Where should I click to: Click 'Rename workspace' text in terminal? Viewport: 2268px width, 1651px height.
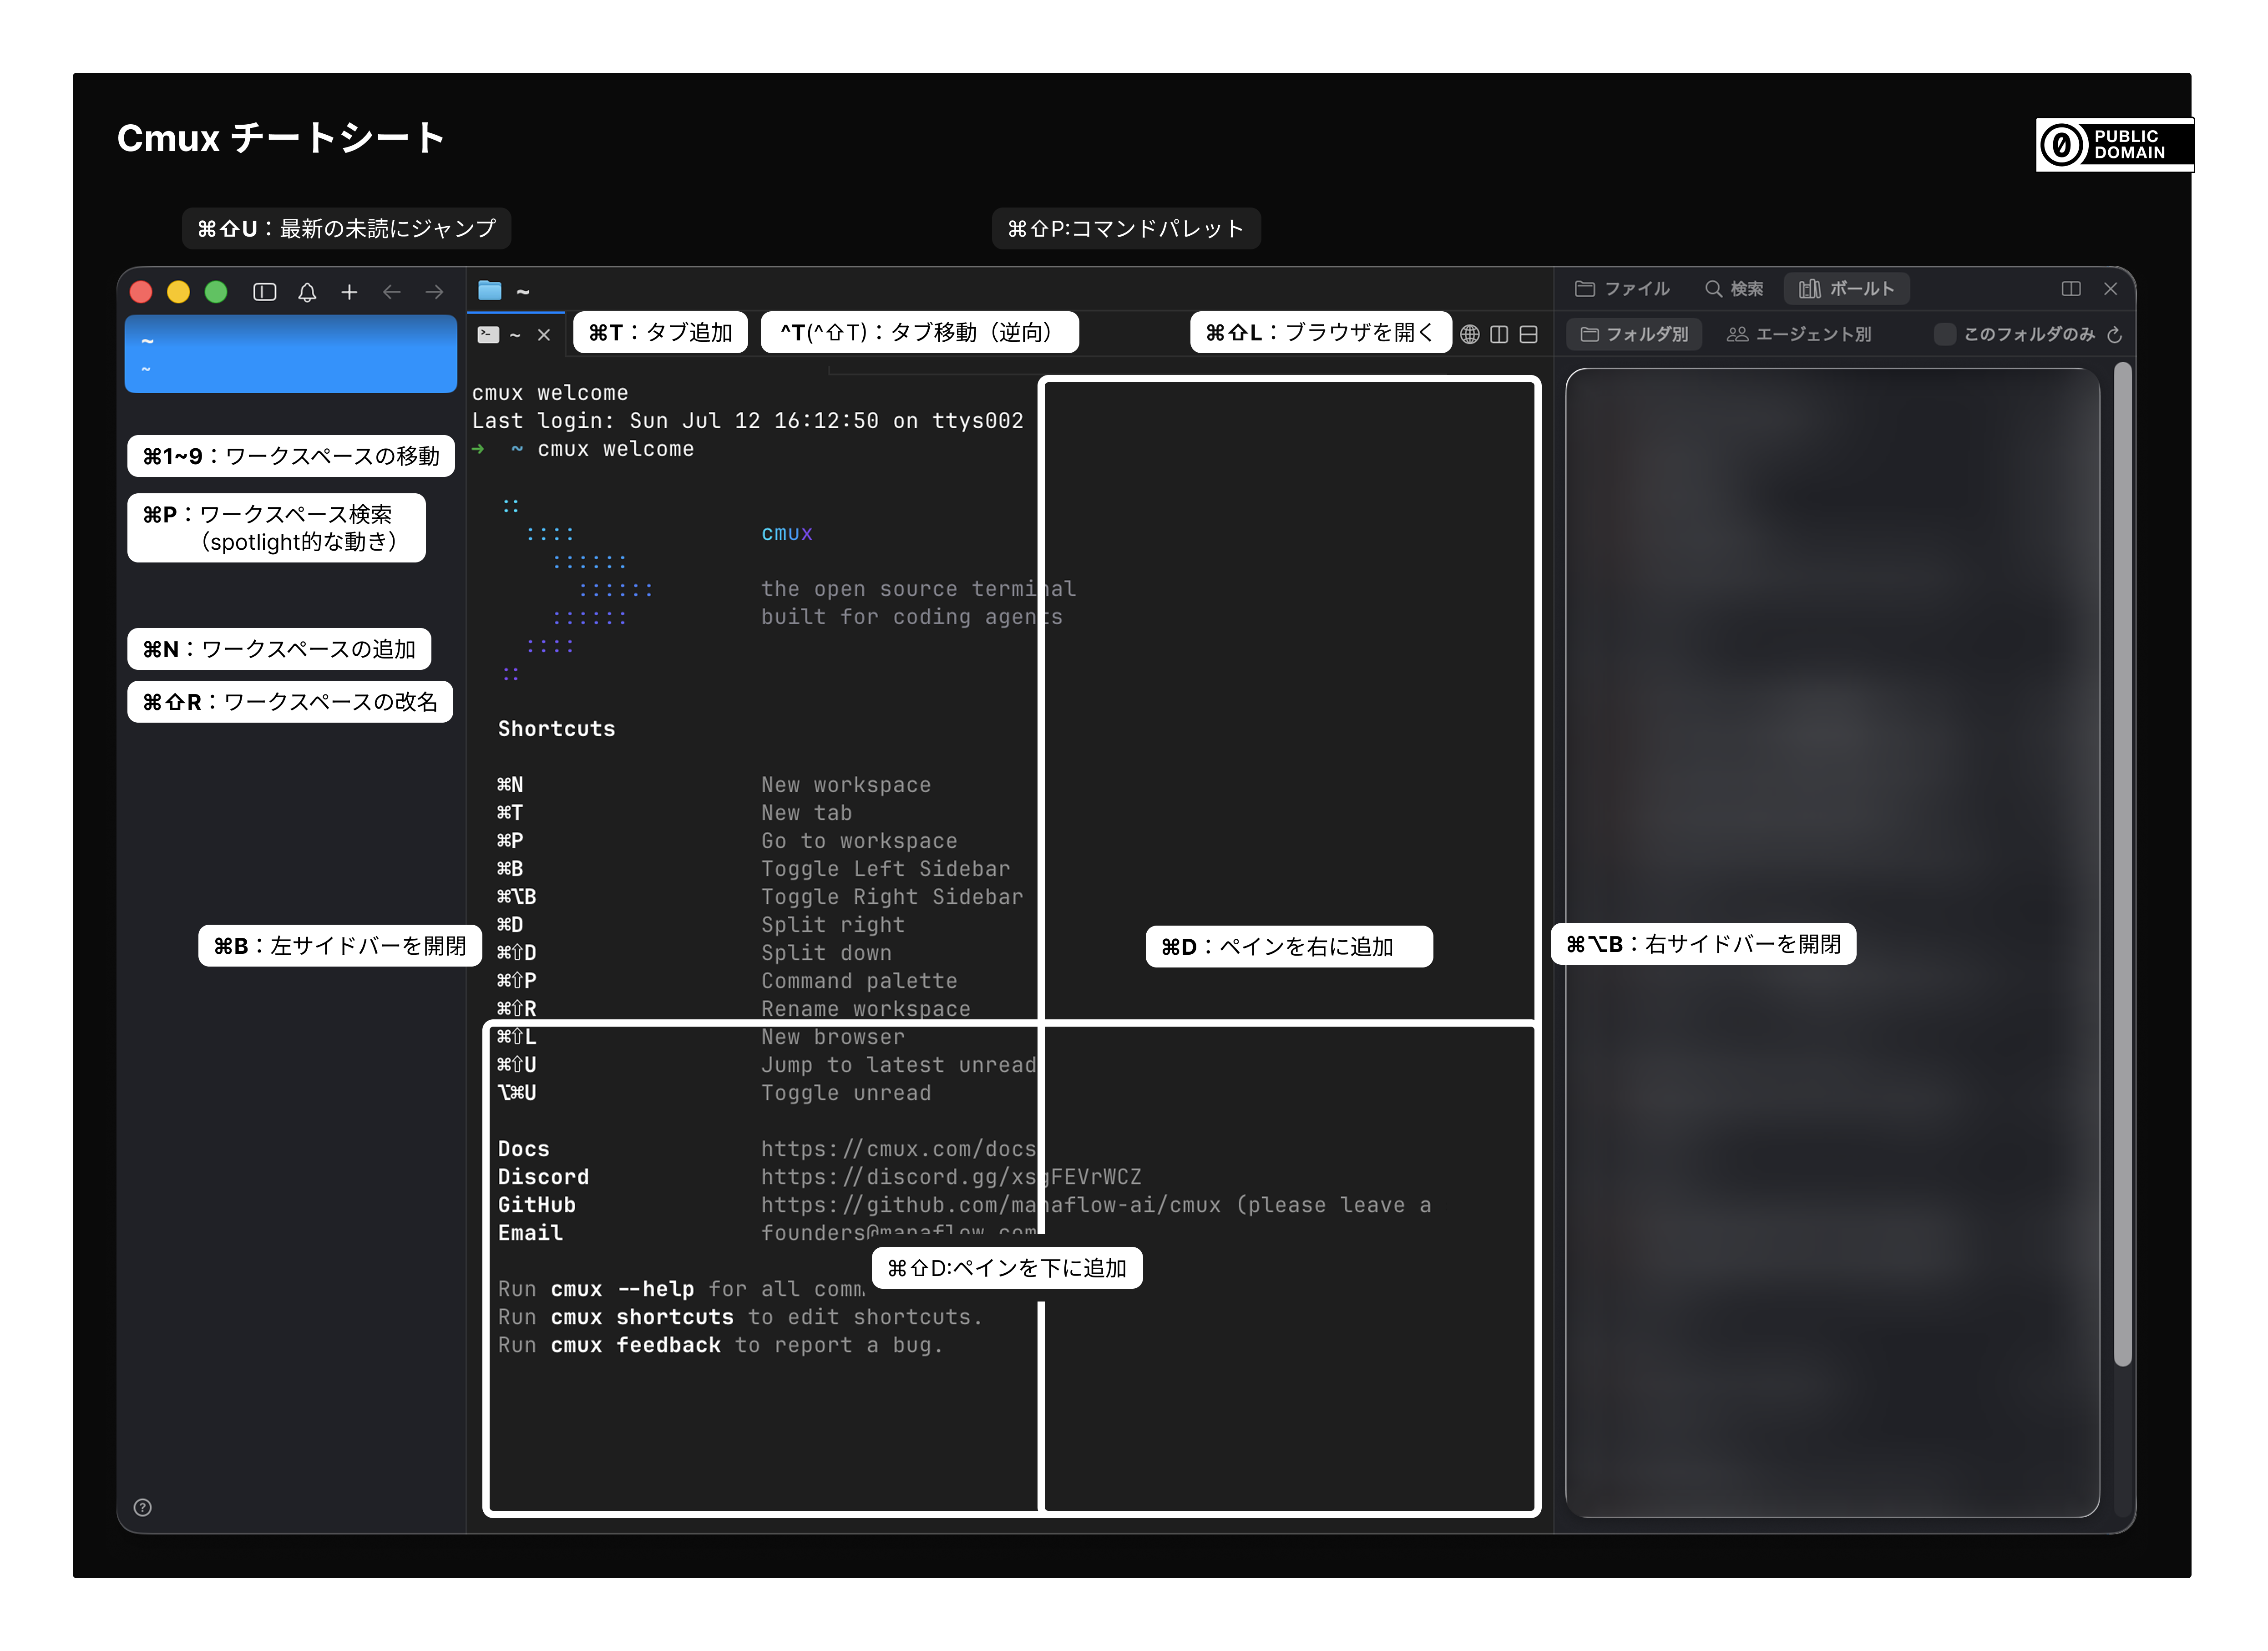tap(865, 1009)
